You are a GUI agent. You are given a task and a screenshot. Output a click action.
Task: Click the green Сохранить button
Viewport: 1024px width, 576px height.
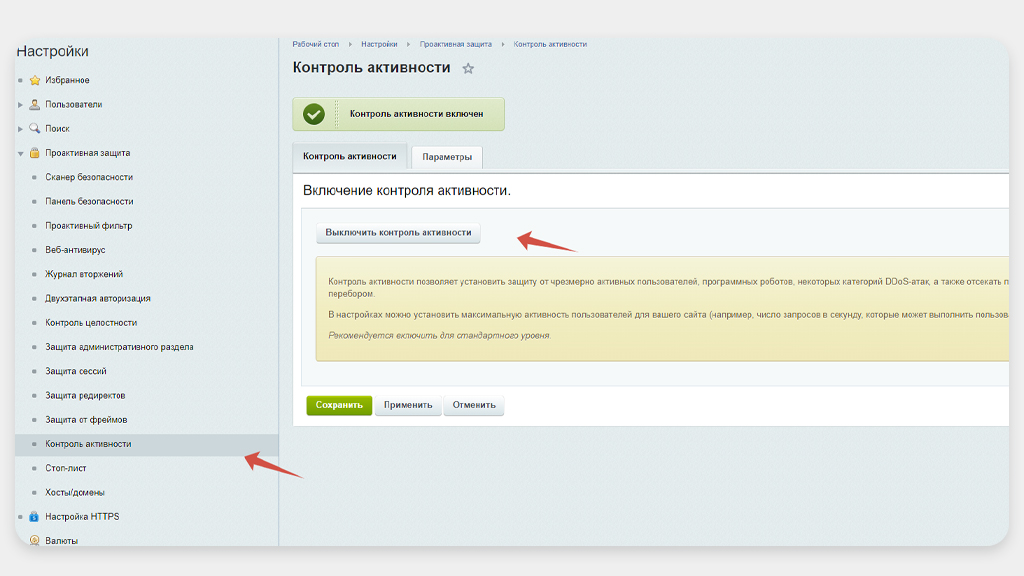pyautogui.click(x=338, y=405)
